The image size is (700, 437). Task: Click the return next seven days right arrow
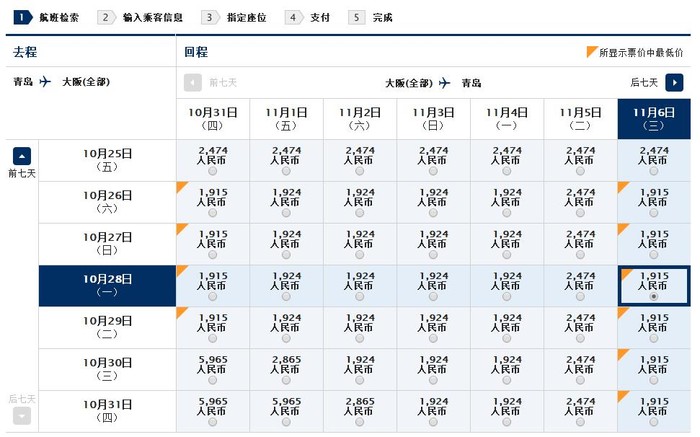[674, 82]
